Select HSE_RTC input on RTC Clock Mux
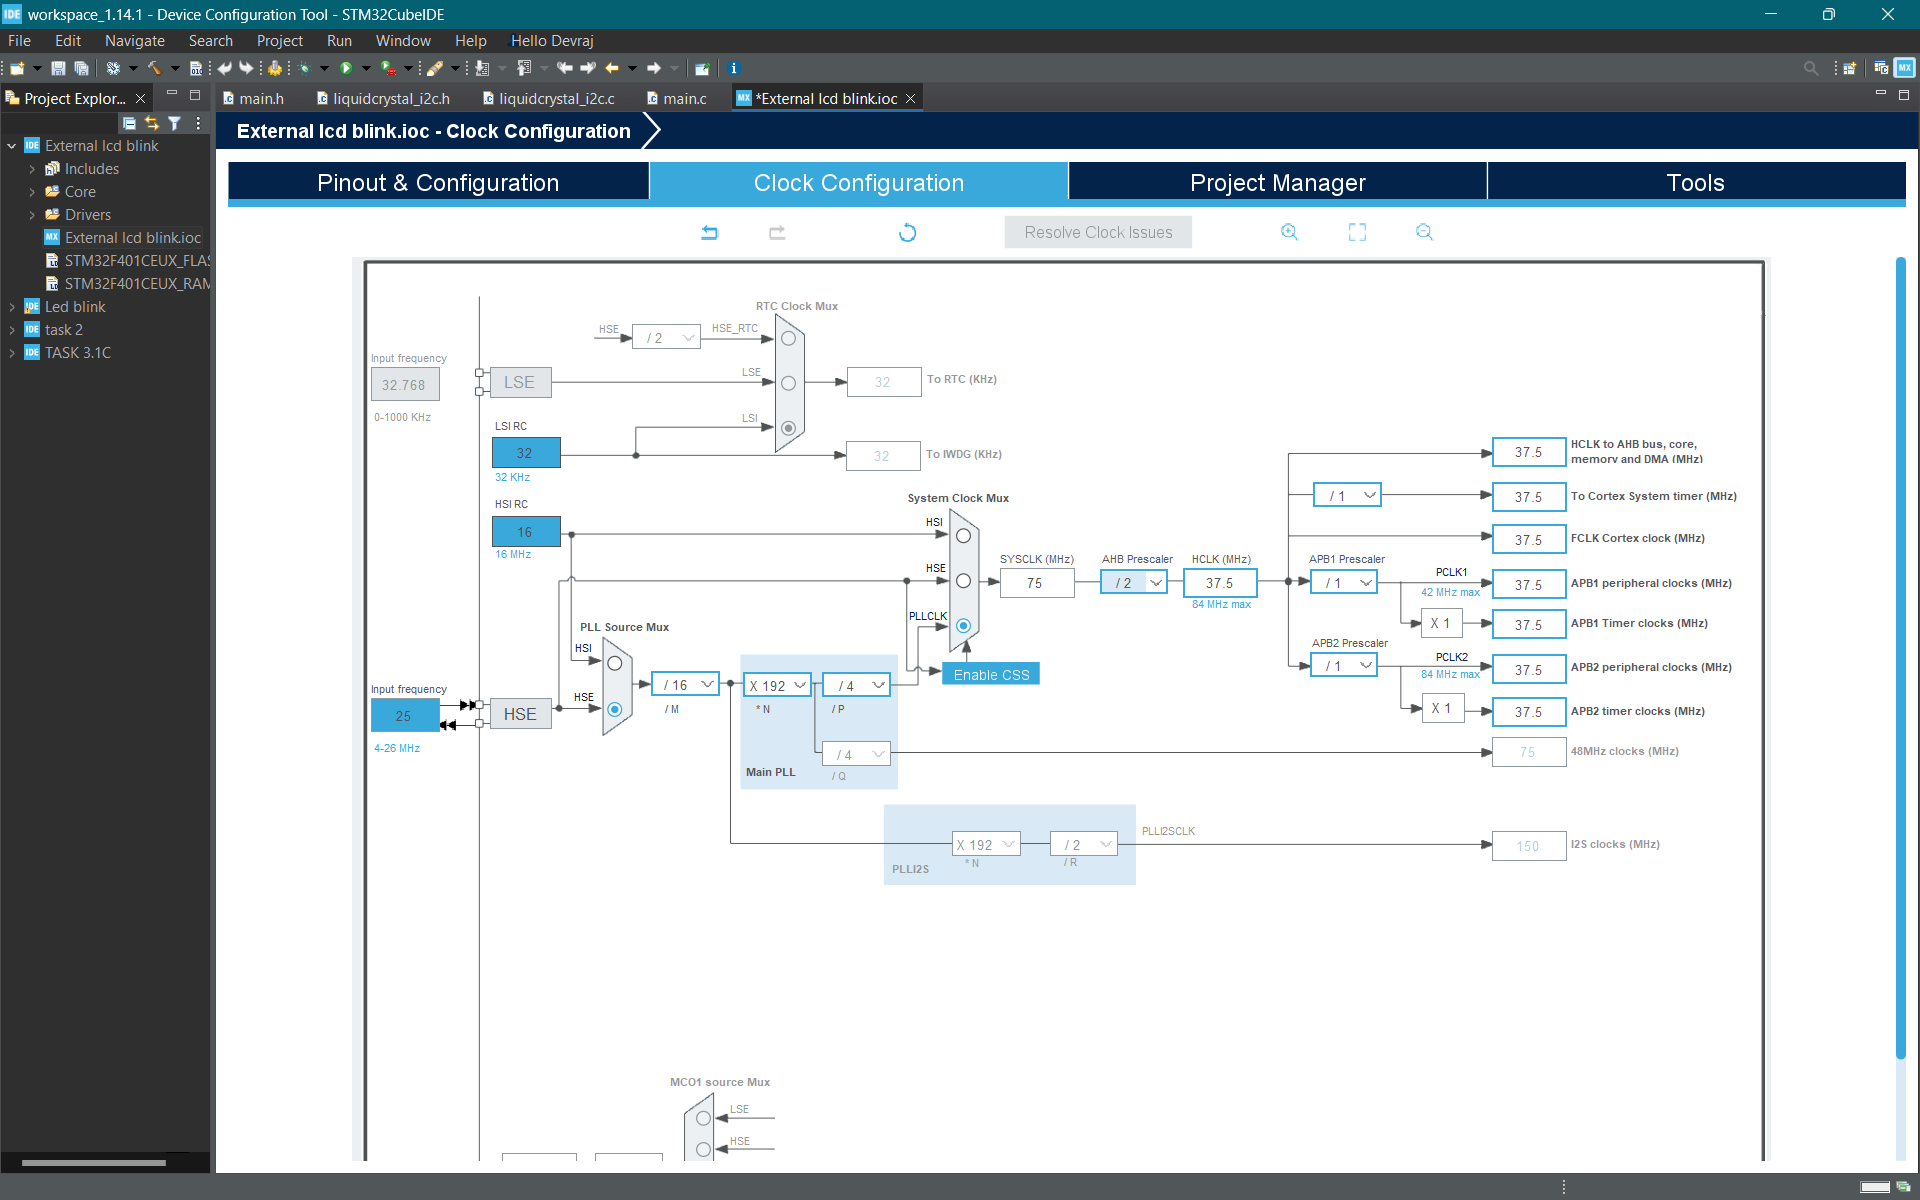The image size is (1920, 1200). pyautogui.click(x=788, y=338)
